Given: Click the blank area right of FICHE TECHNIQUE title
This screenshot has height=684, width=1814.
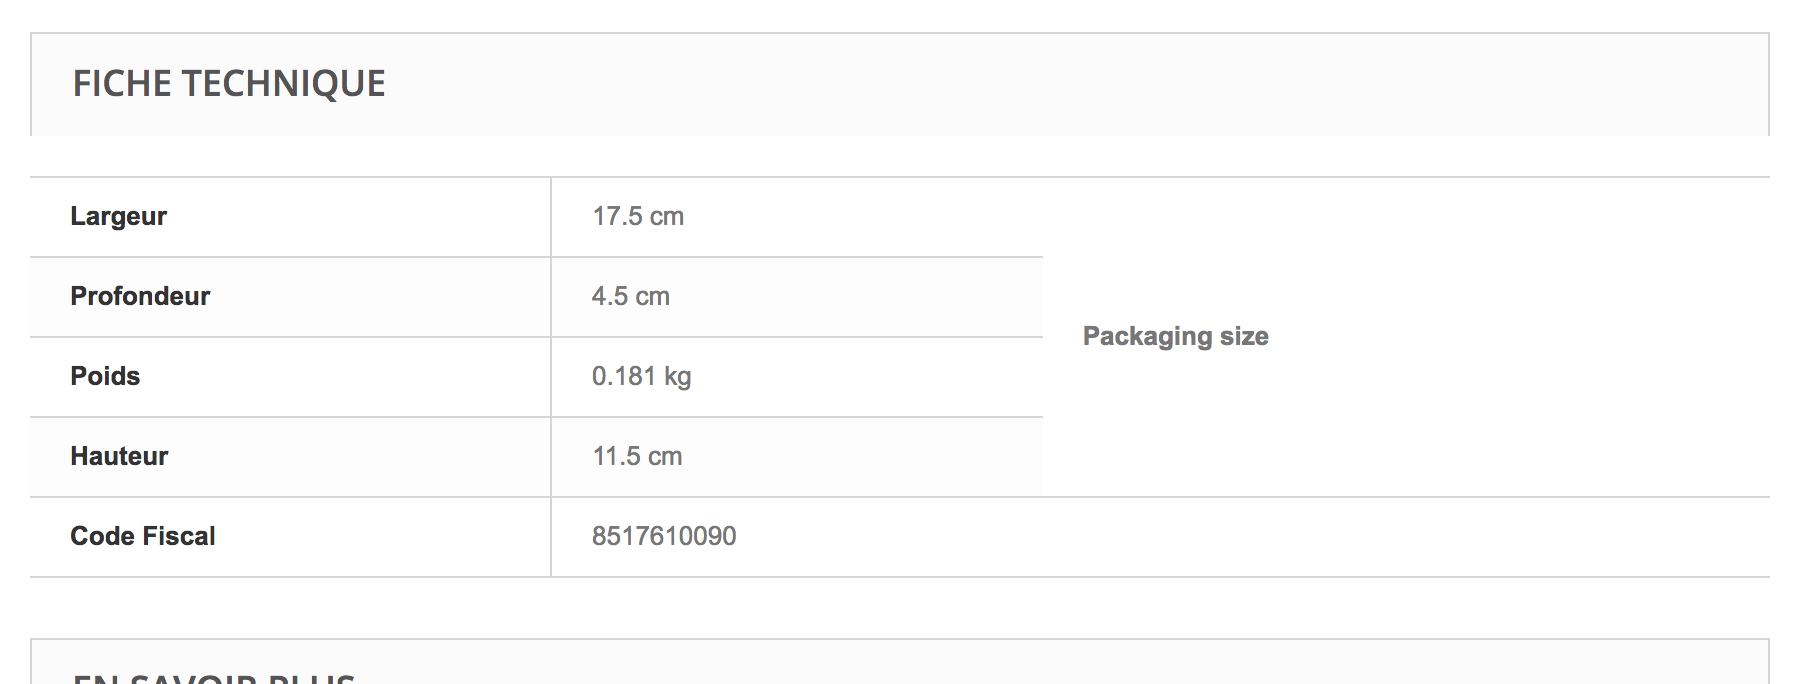Looking at the screenshot, I should (x=1070, y=84).
